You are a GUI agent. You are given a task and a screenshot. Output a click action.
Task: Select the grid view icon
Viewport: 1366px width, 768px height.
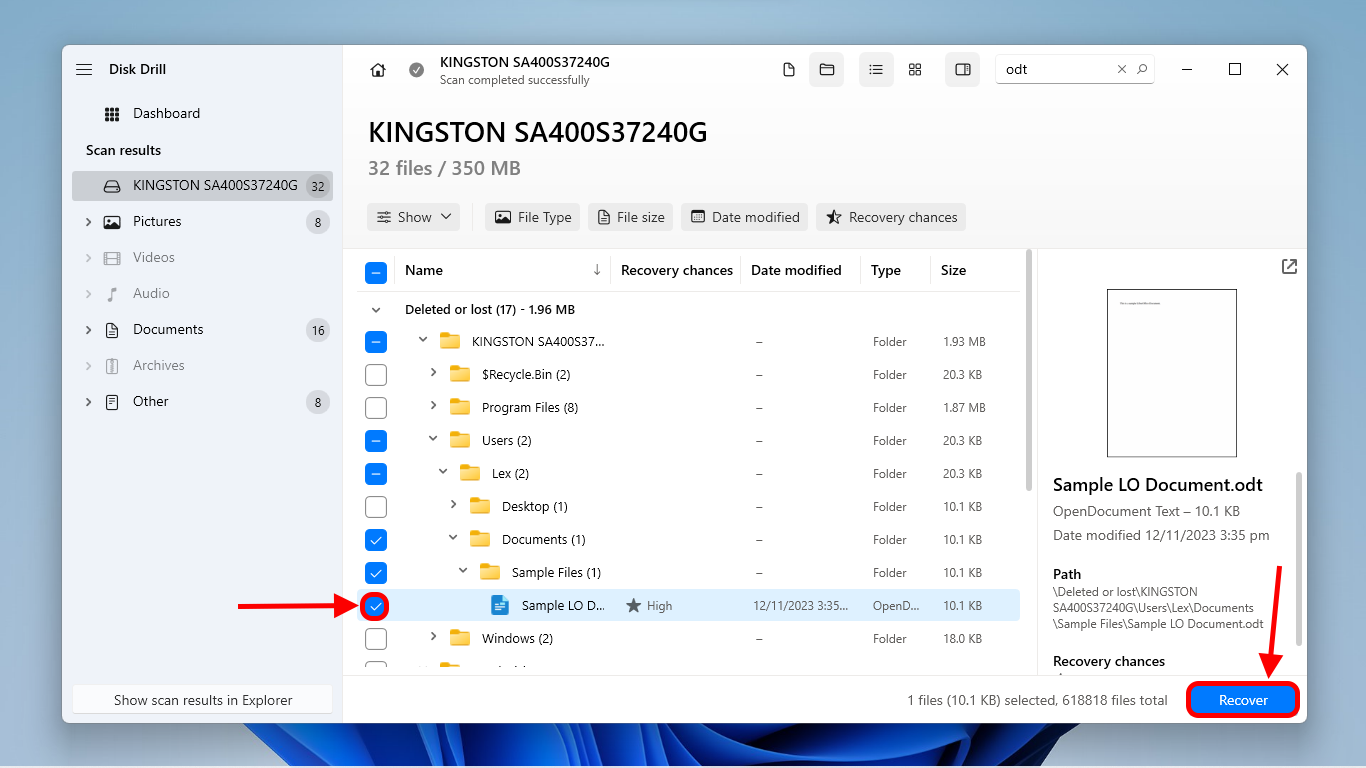coord(914,69)
